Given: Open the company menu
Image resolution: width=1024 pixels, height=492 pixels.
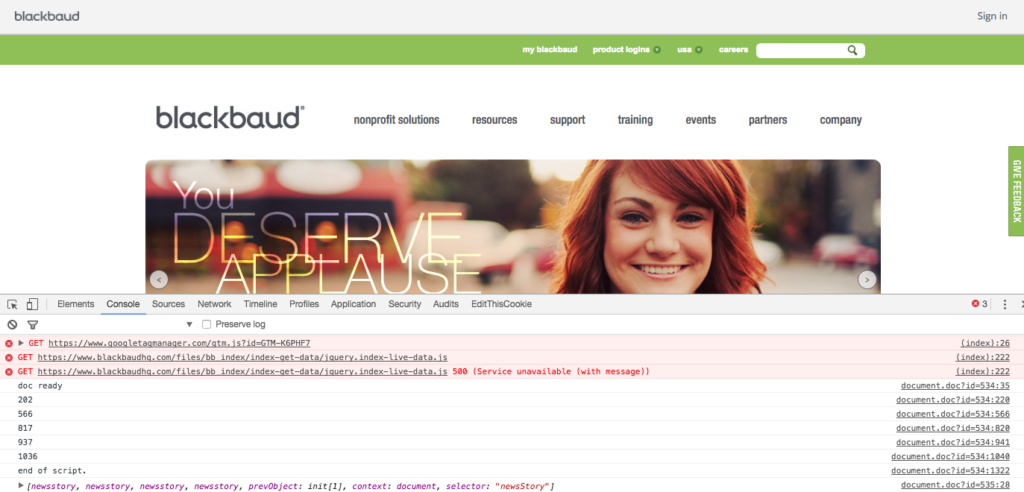Looking at the screenshot, I should point(840,120).
